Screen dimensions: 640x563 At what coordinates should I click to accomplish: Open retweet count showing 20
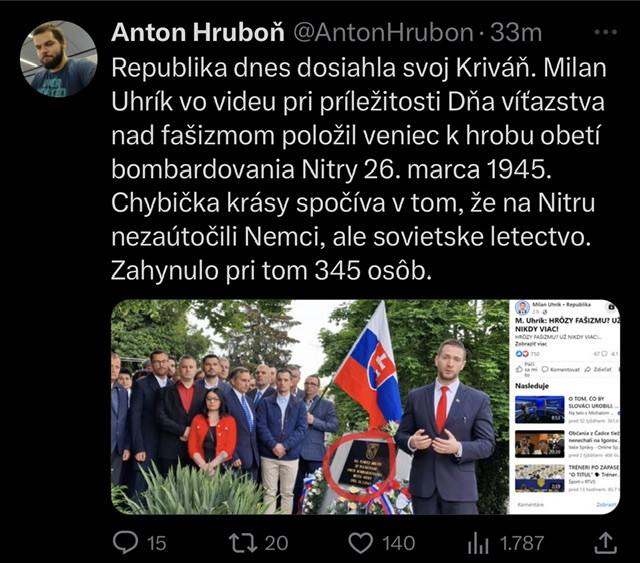tap(276, 543)
